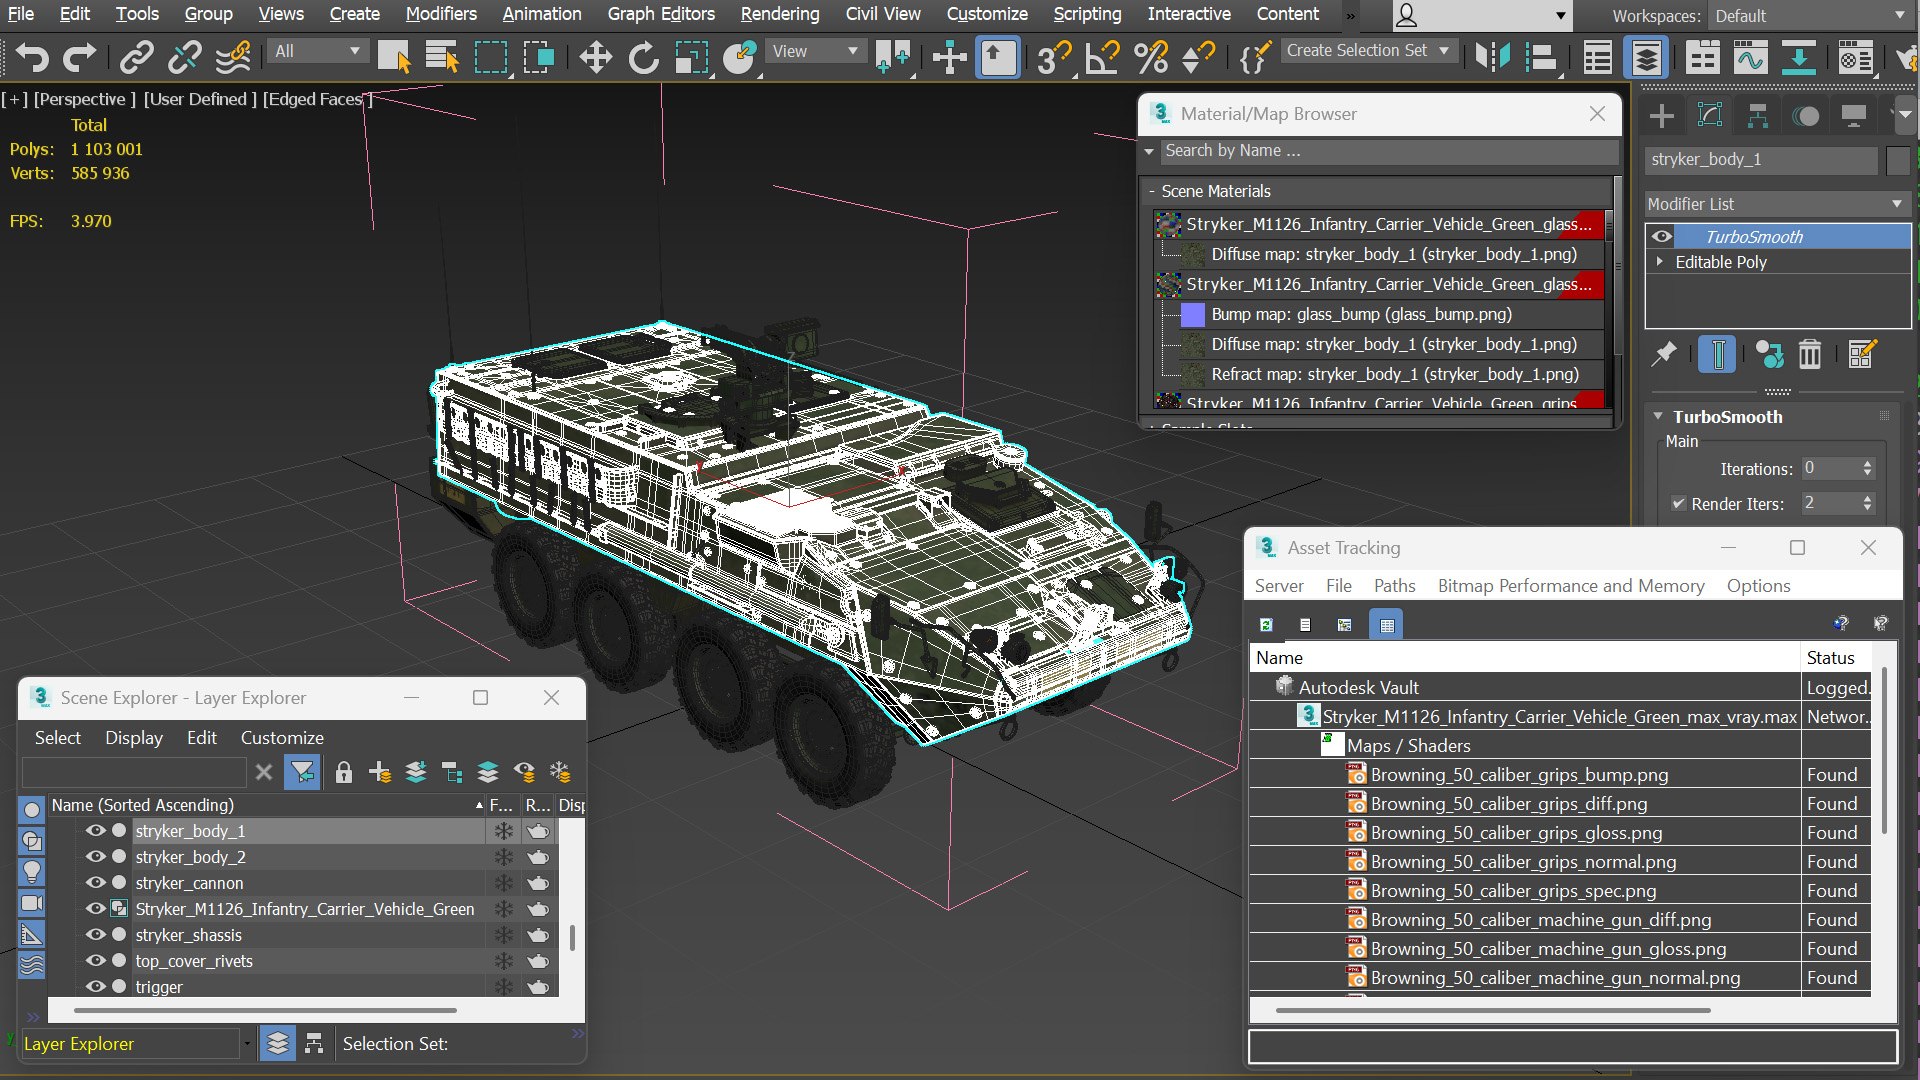Screen dimensions: 1920x1080
Task: Click Remove modifier trash icon
Action: coord(1810,354)
